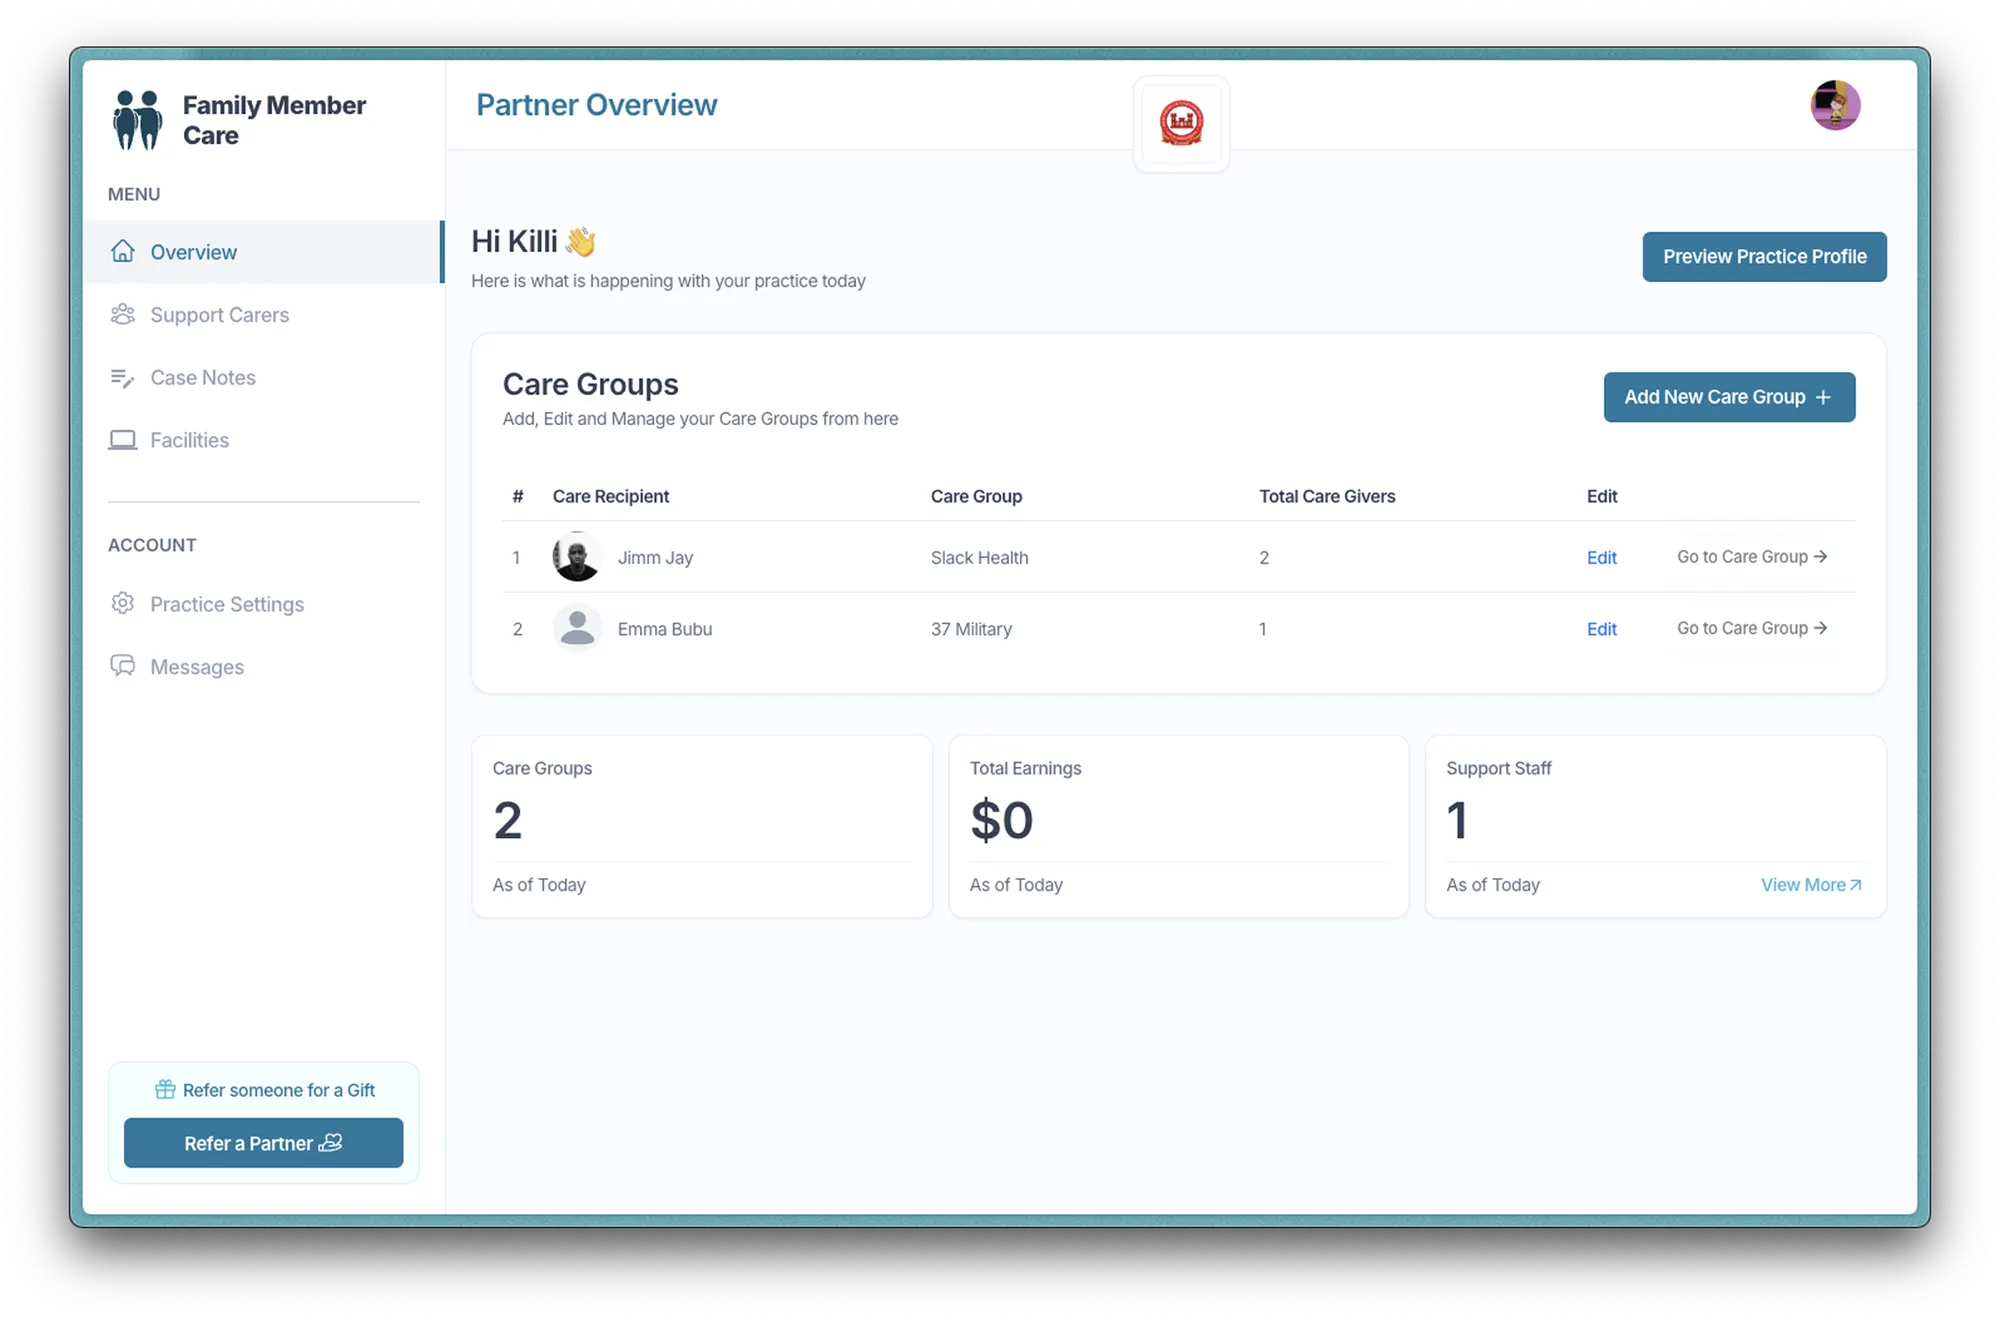Image resolution: width=2000 pixels, height=1320 pixels.
Task: Click the Partner Overview page title
Action: [597, 105]
